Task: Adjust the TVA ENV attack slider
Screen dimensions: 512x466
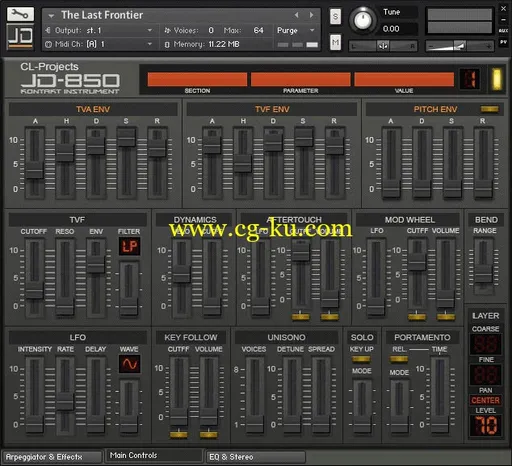Action: point(35,170)
